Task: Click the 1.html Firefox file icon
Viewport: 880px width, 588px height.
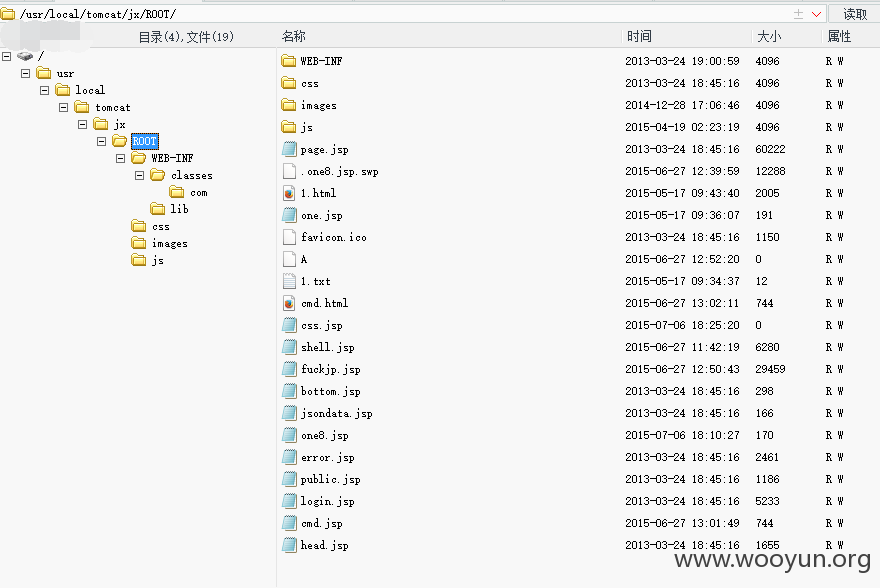Action: 289,193
